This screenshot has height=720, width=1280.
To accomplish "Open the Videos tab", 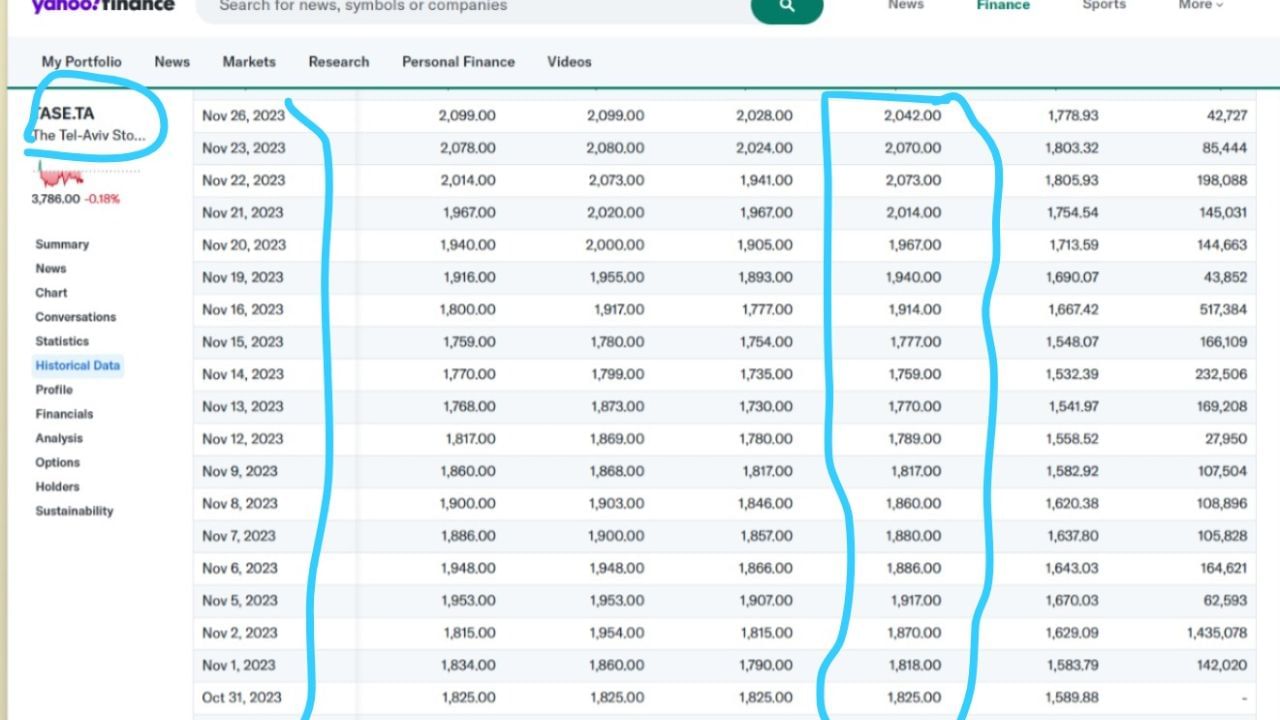I will 569,61.
